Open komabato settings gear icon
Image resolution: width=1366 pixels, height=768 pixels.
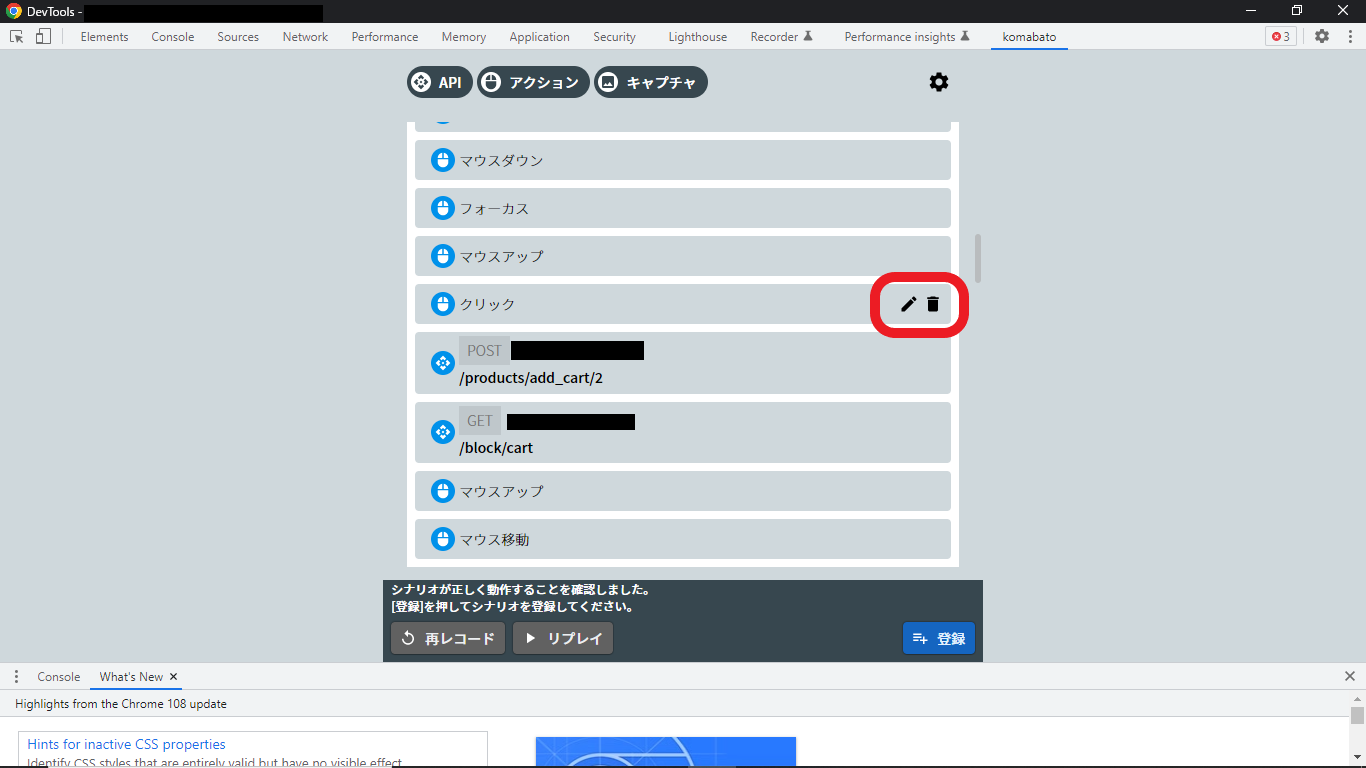tap(938, 82)
